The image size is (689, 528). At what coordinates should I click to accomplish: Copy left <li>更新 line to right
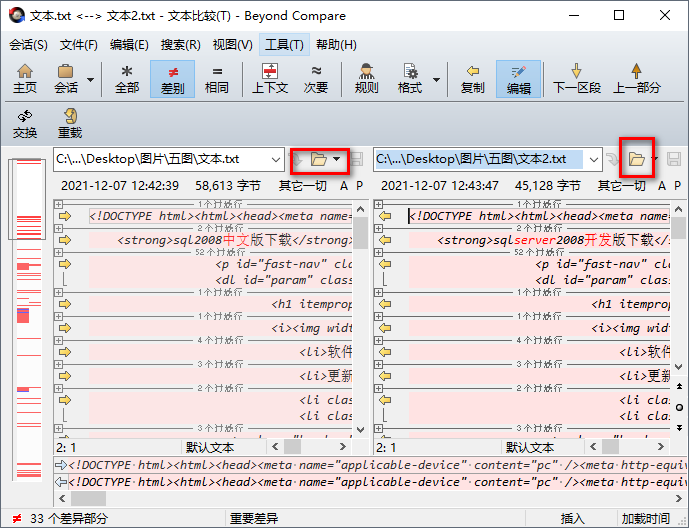point(65,376)
